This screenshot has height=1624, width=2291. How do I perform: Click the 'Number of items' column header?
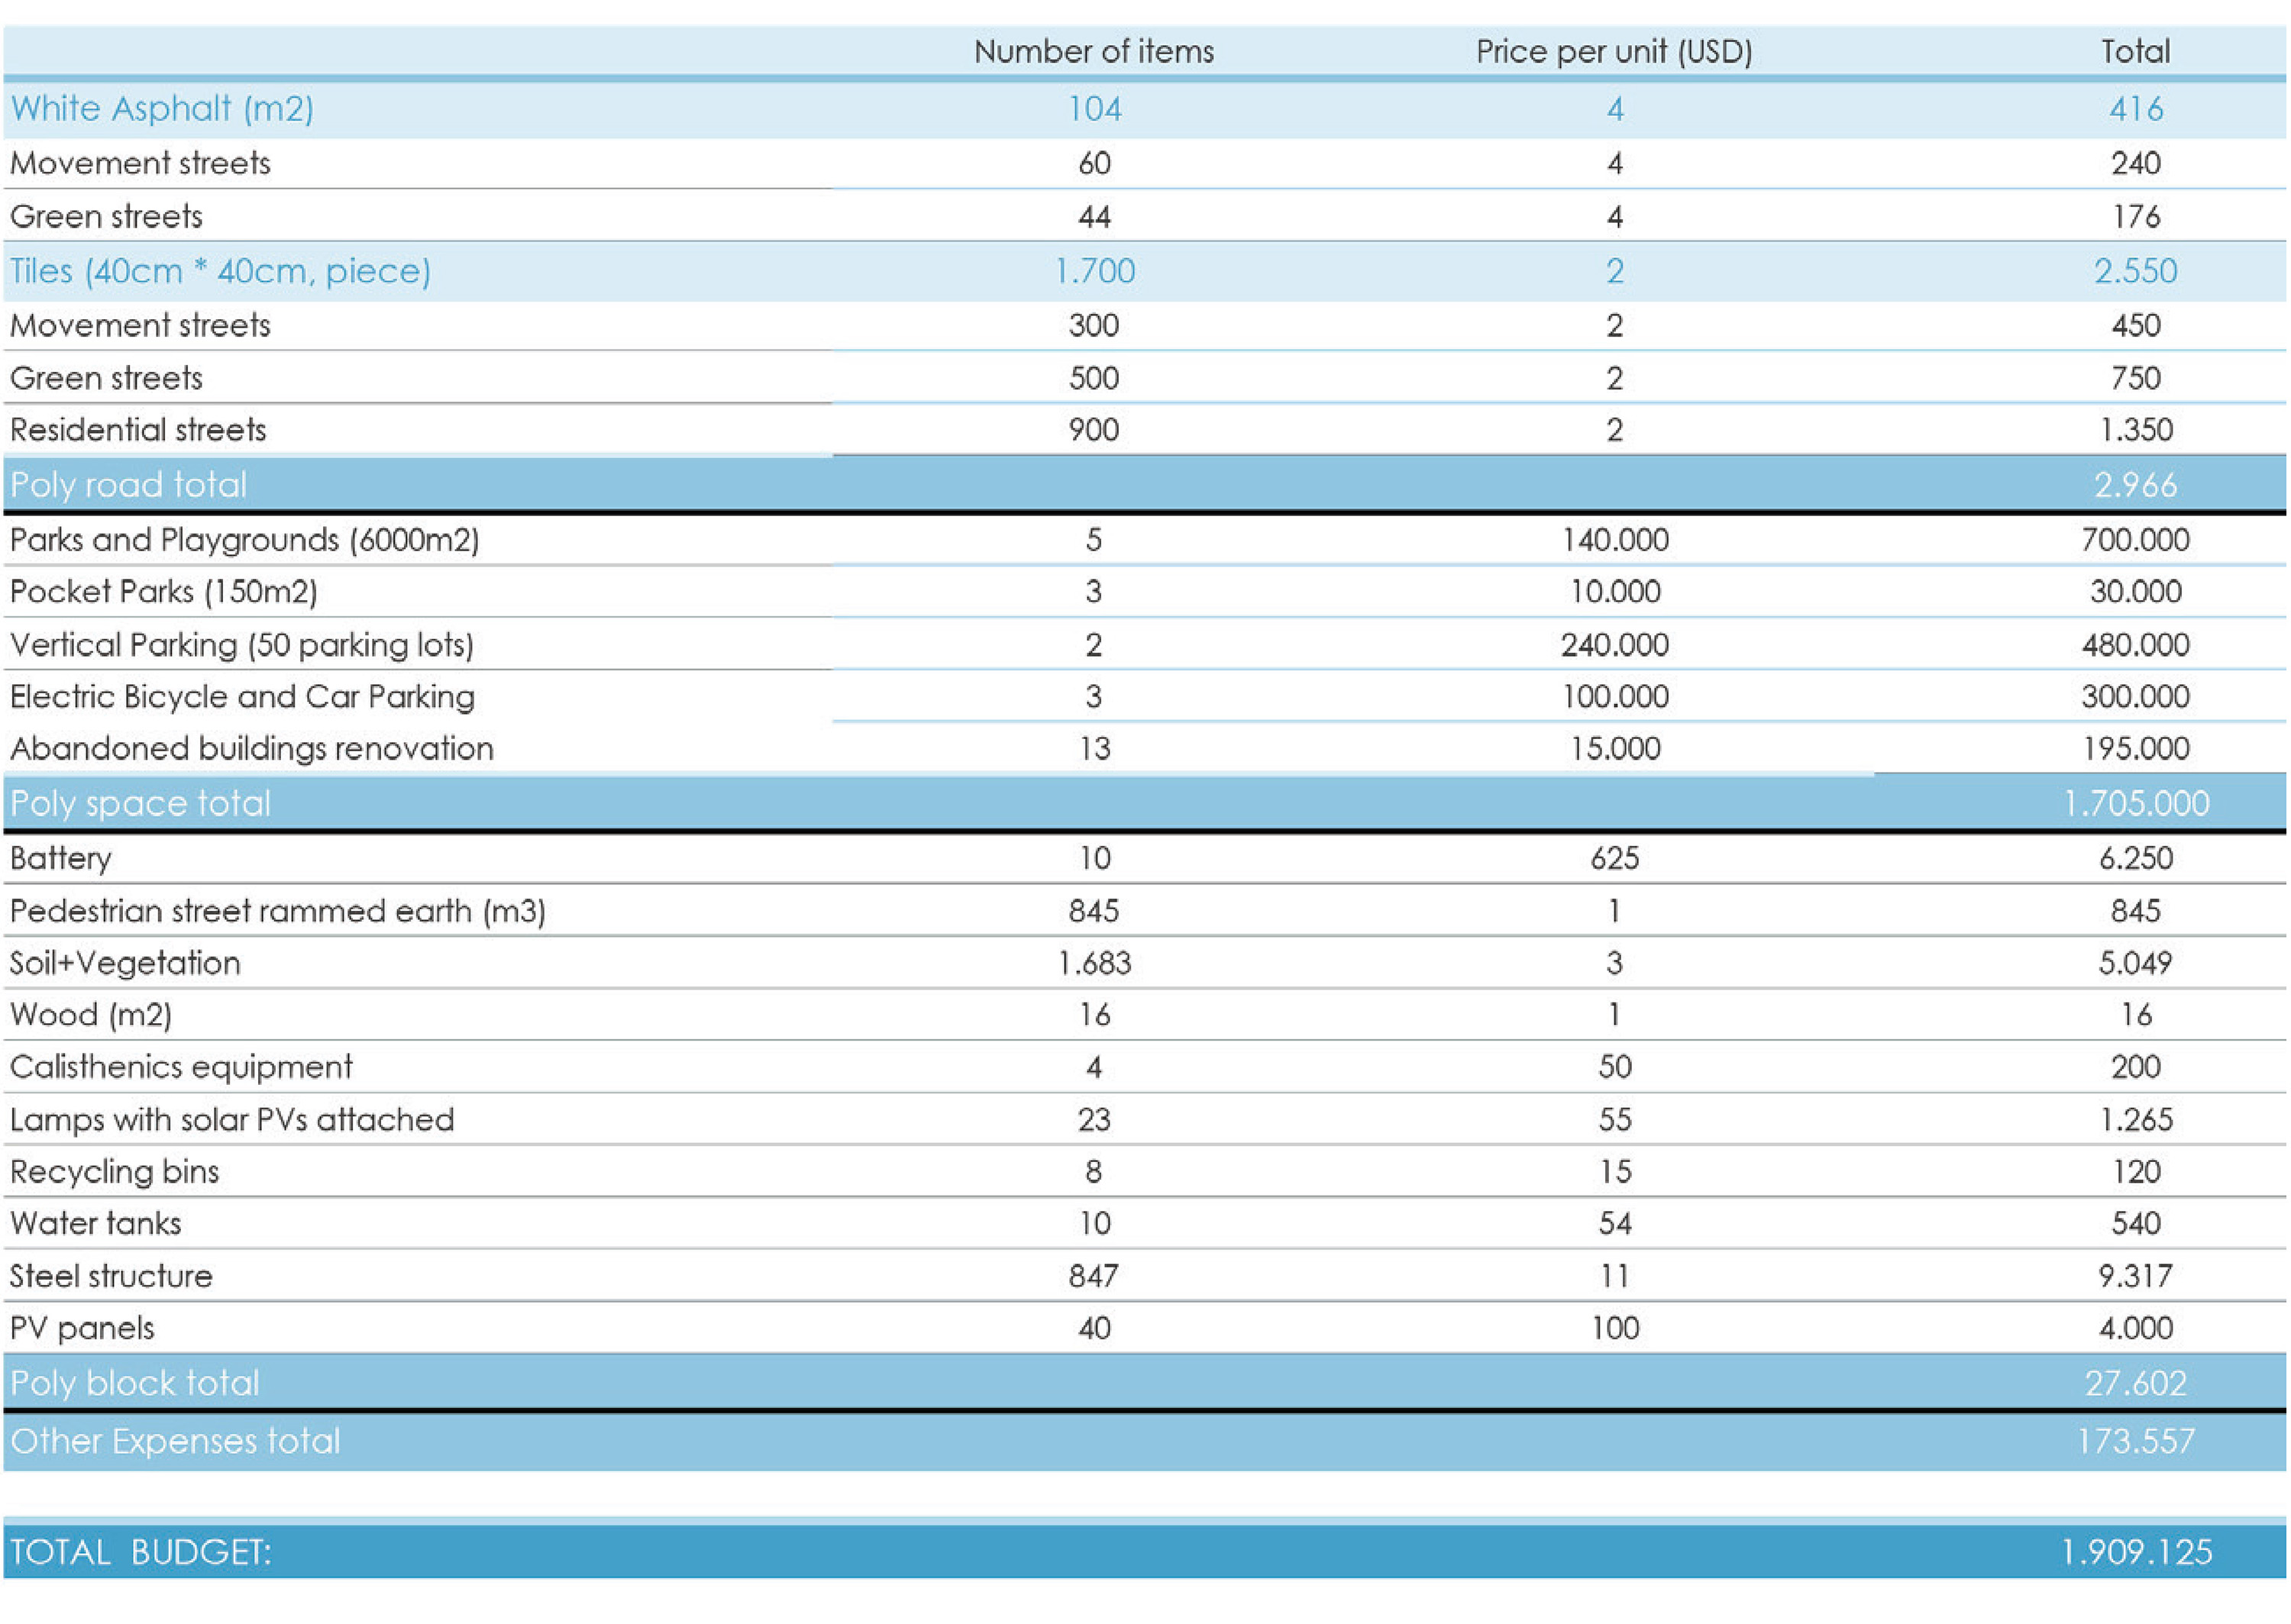pyautogui.click(x=1093, y=51)
